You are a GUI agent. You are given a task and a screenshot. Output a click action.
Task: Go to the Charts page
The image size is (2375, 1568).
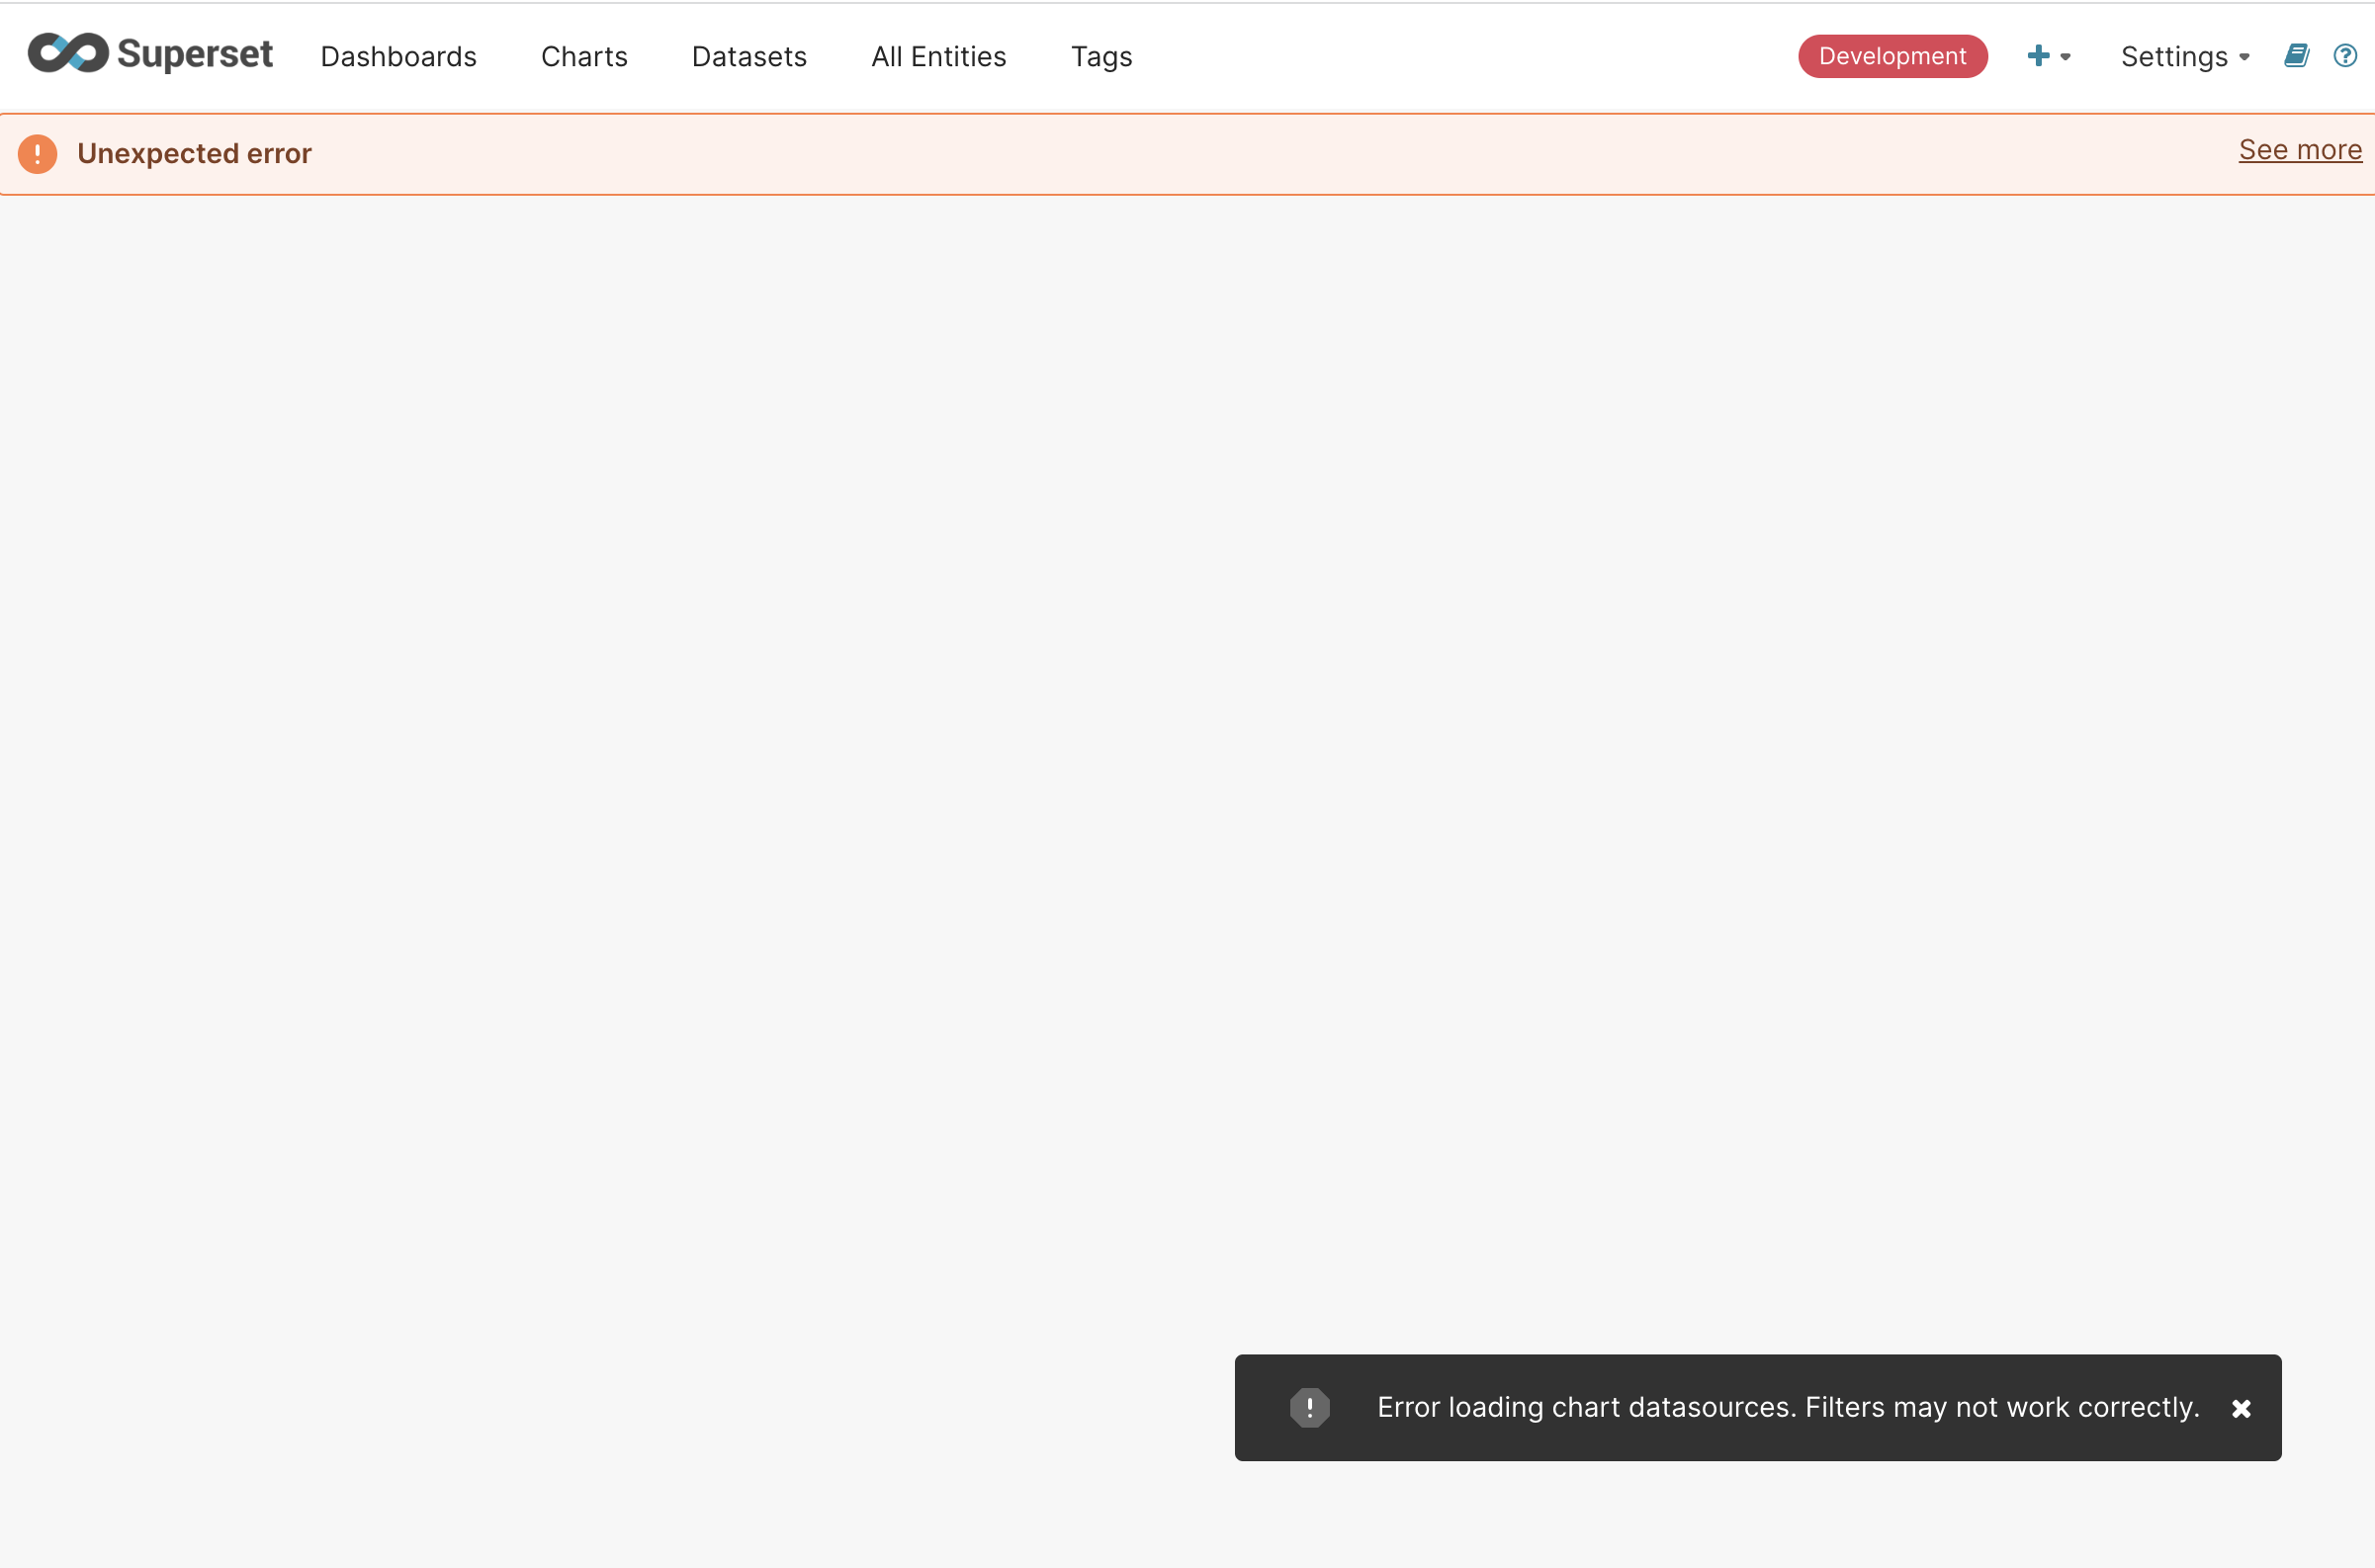[x=584, y=57]
